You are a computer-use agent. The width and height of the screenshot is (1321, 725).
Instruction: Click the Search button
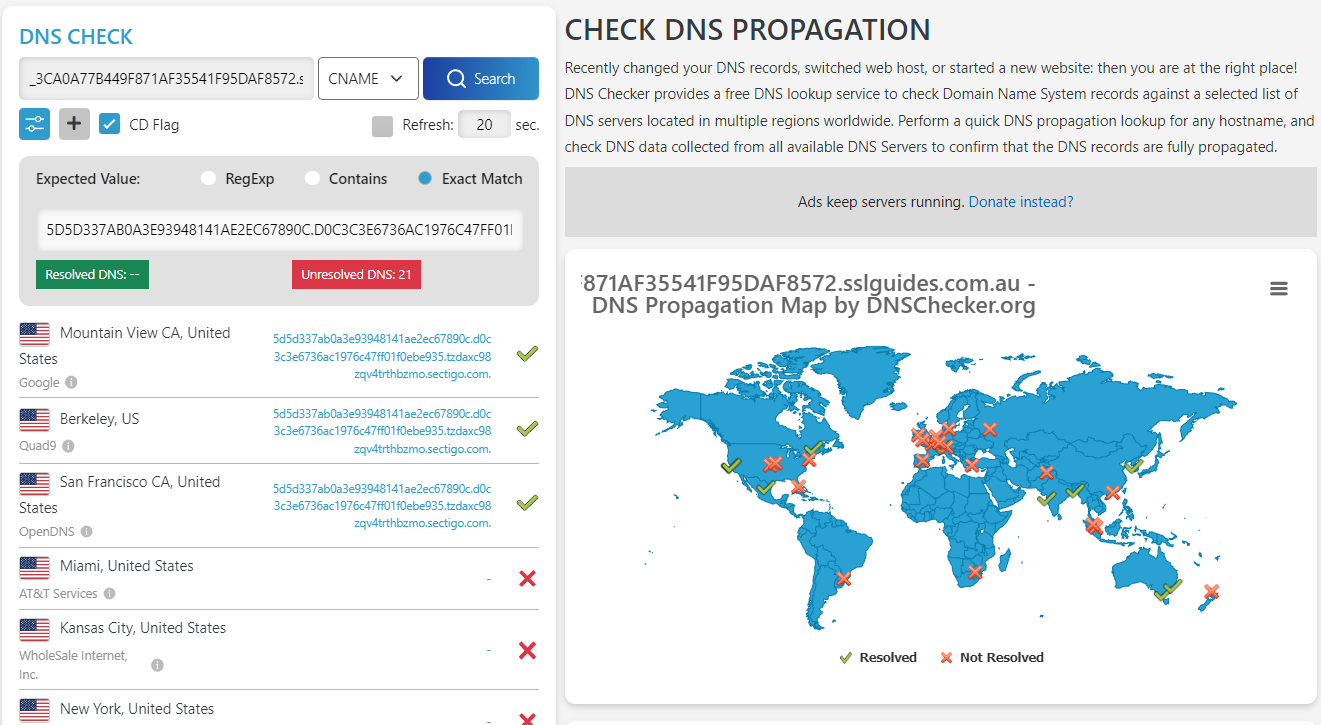(x=481, y=77)
